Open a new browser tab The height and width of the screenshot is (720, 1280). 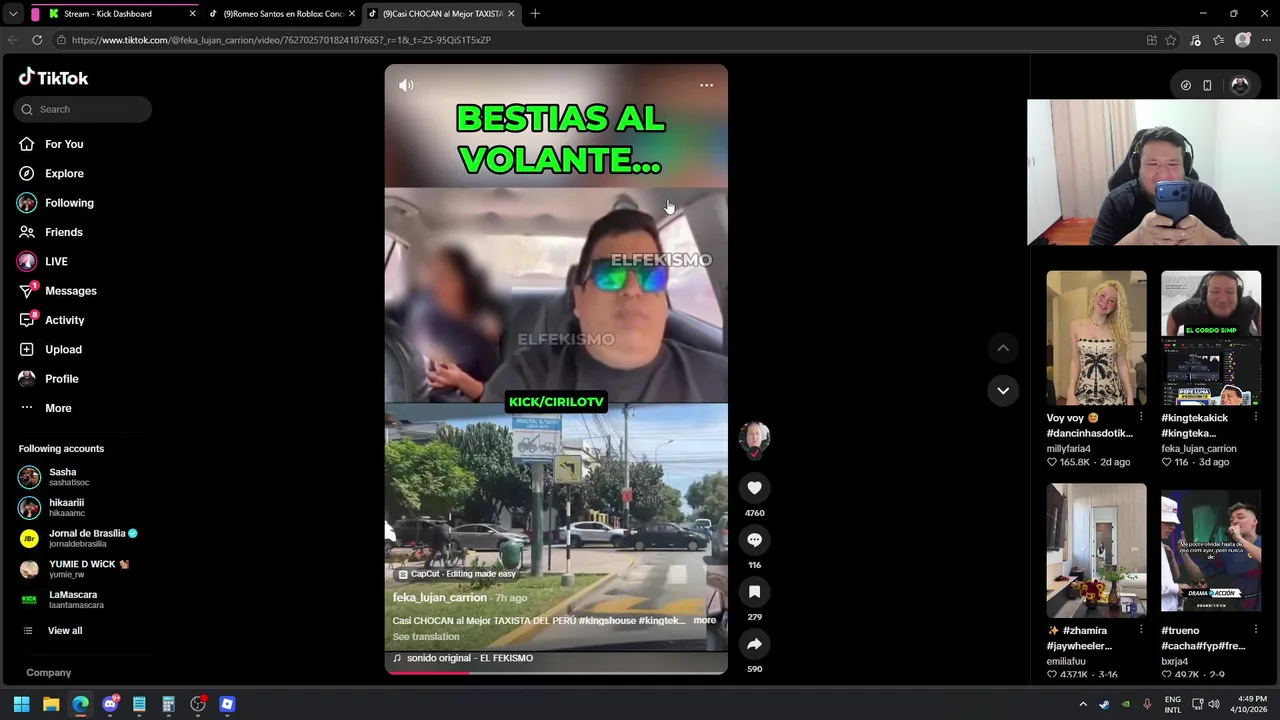click(x=535, y=14)
